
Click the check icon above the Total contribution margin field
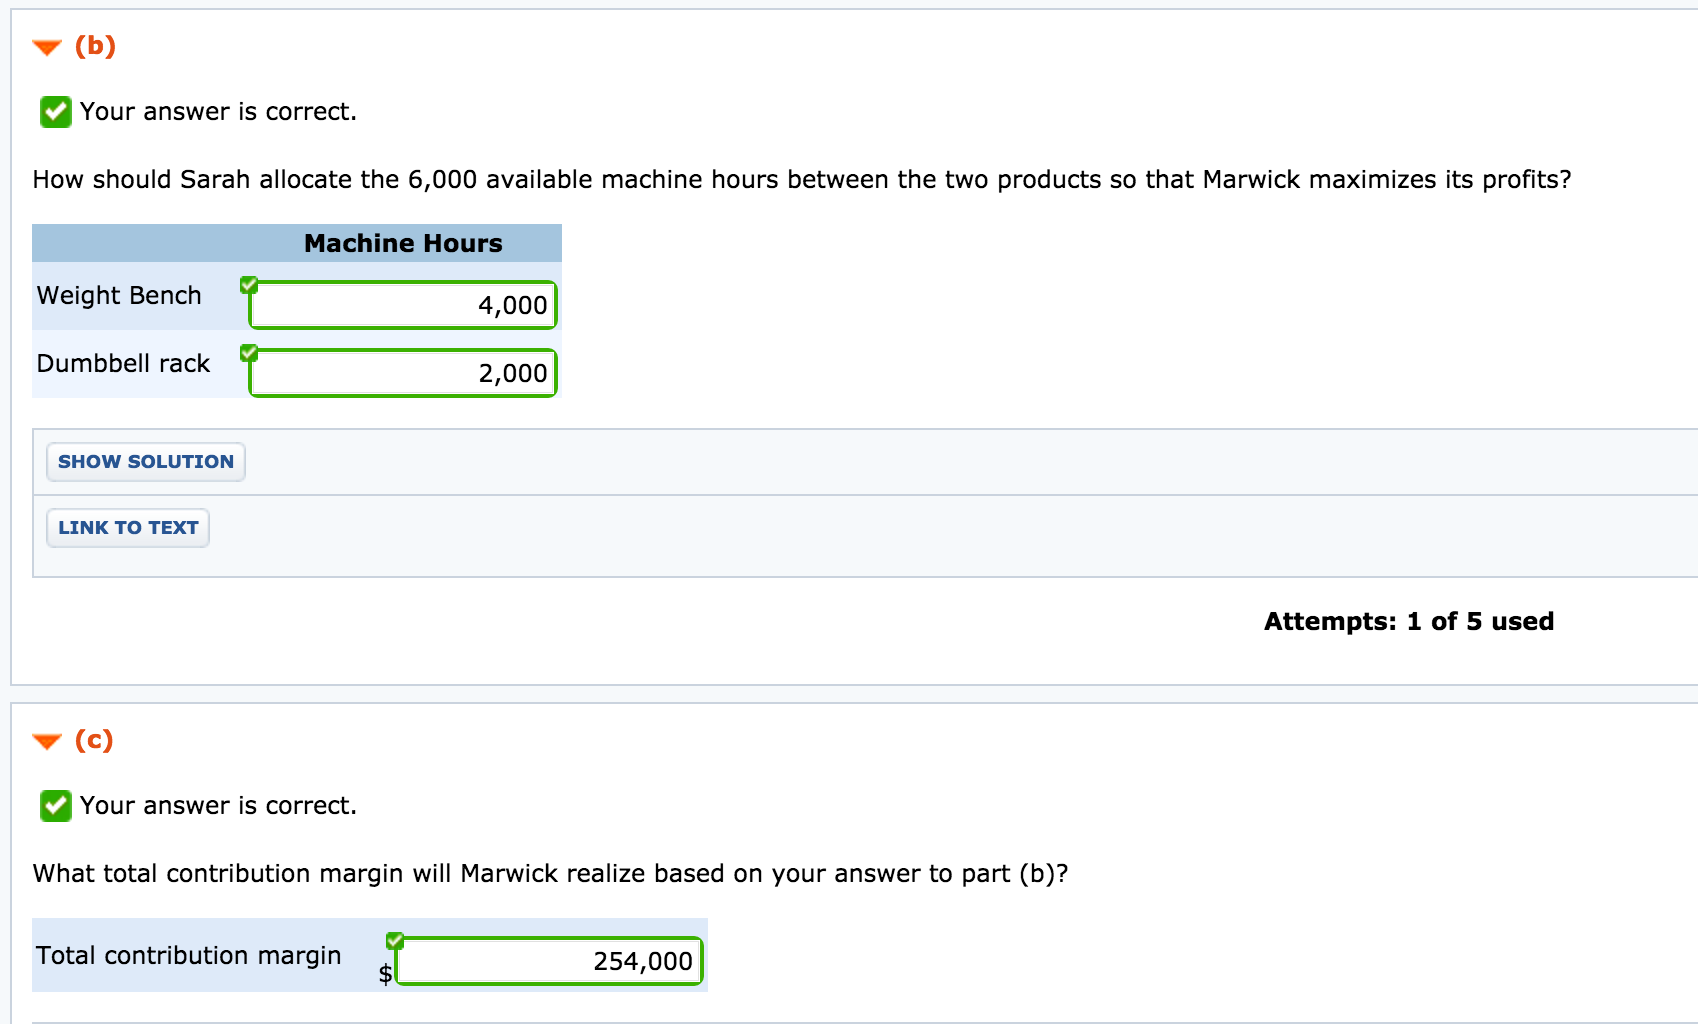click(394, 939)
